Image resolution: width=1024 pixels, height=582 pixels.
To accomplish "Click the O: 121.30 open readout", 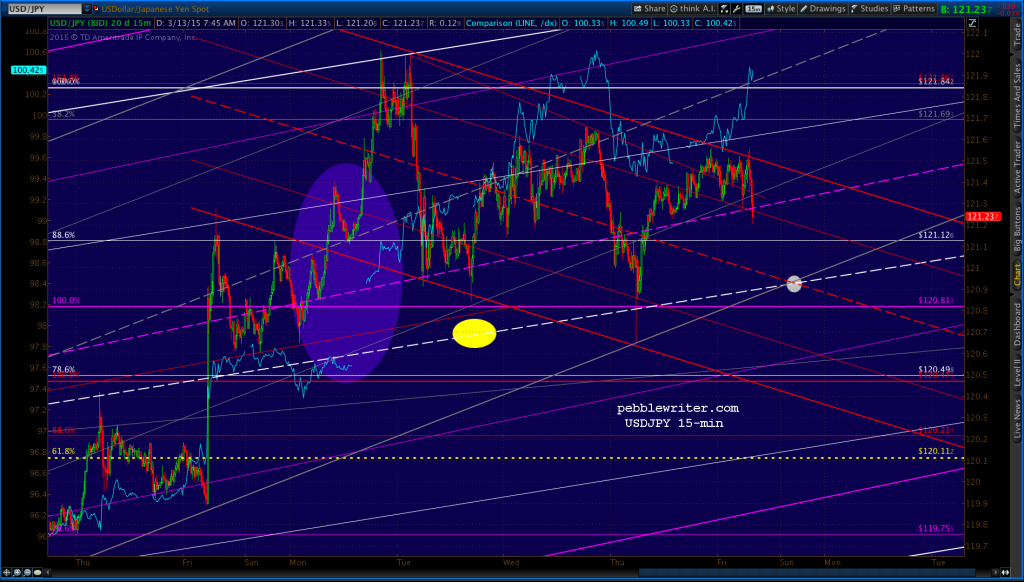I will coord(262,24).
